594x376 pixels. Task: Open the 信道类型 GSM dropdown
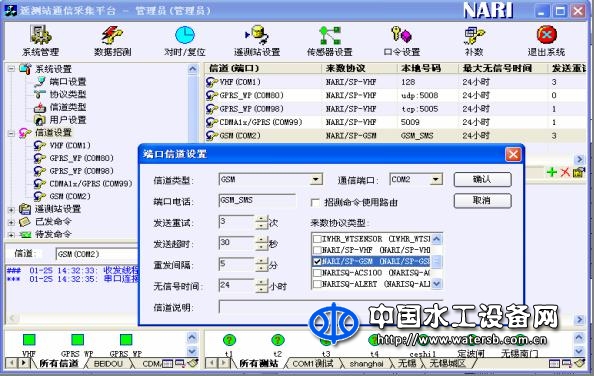(x=316, y=179)
